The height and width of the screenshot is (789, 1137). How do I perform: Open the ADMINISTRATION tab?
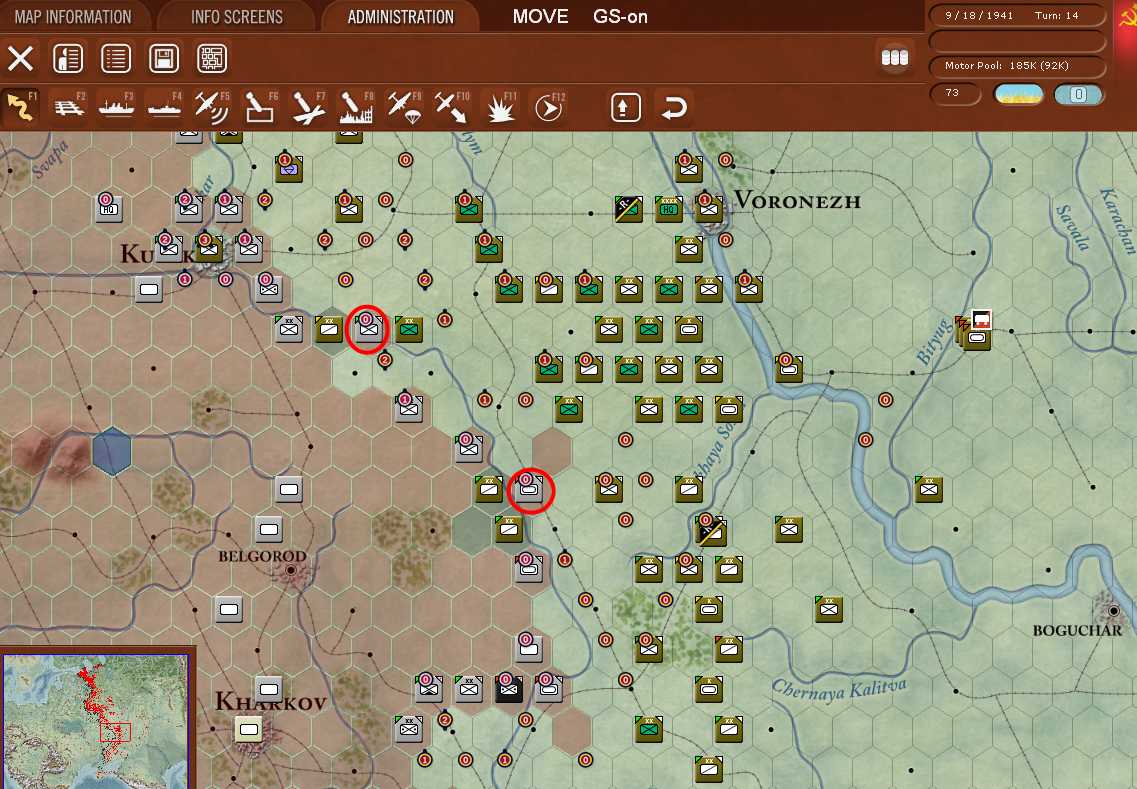point(401,17)
